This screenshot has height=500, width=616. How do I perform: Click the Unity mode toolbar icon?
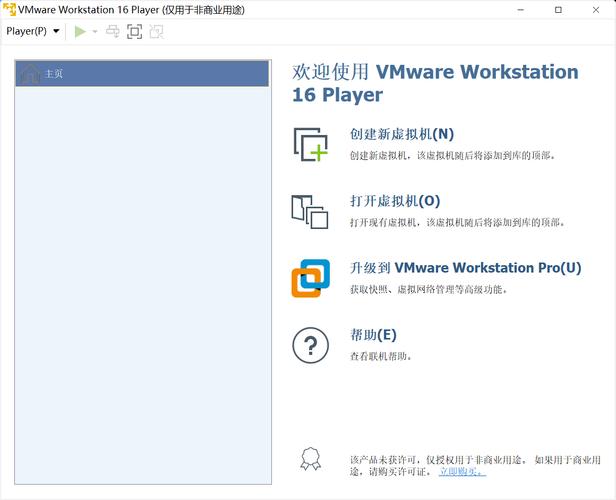tap(156, 31)
